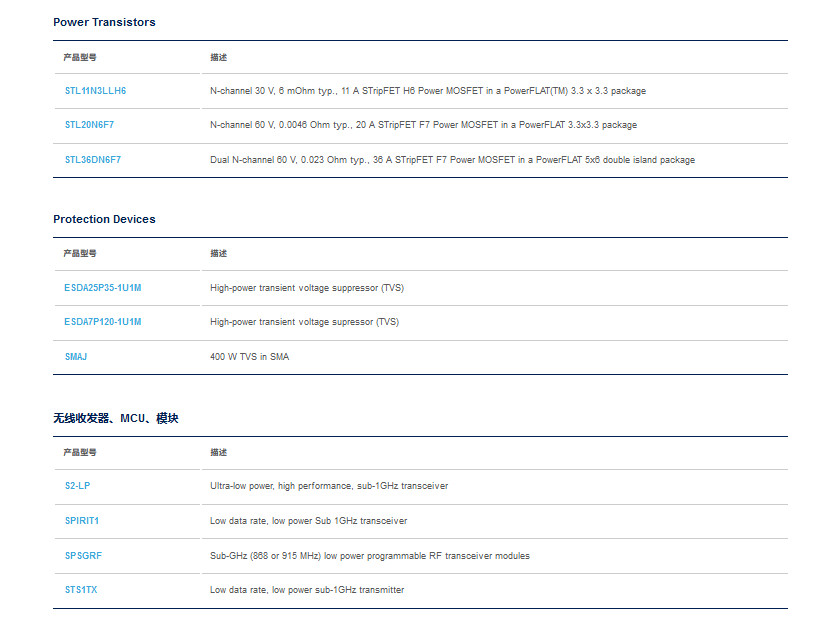The width and height of the screenshot is (815, 630).
Task: Open the STL11N3LLH6 product link
Action: coord(95,91)
